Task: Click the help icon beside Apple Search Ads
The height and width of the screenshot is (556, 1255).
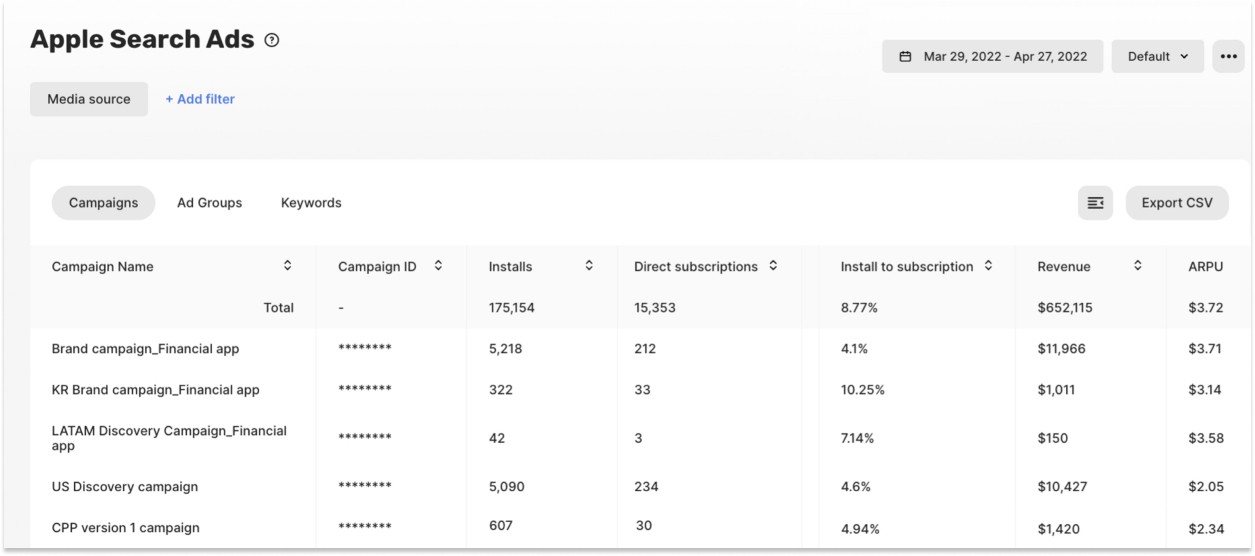Action: tap(272, 41)
